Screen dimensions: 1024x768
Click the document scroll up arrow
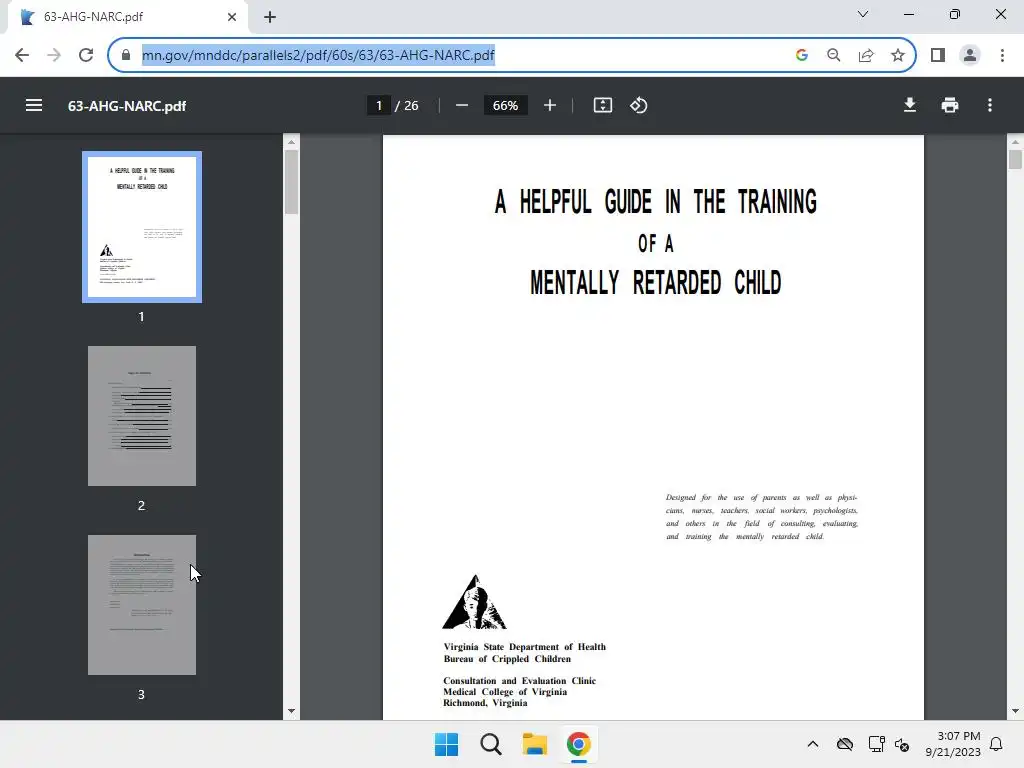[1015, 142]
